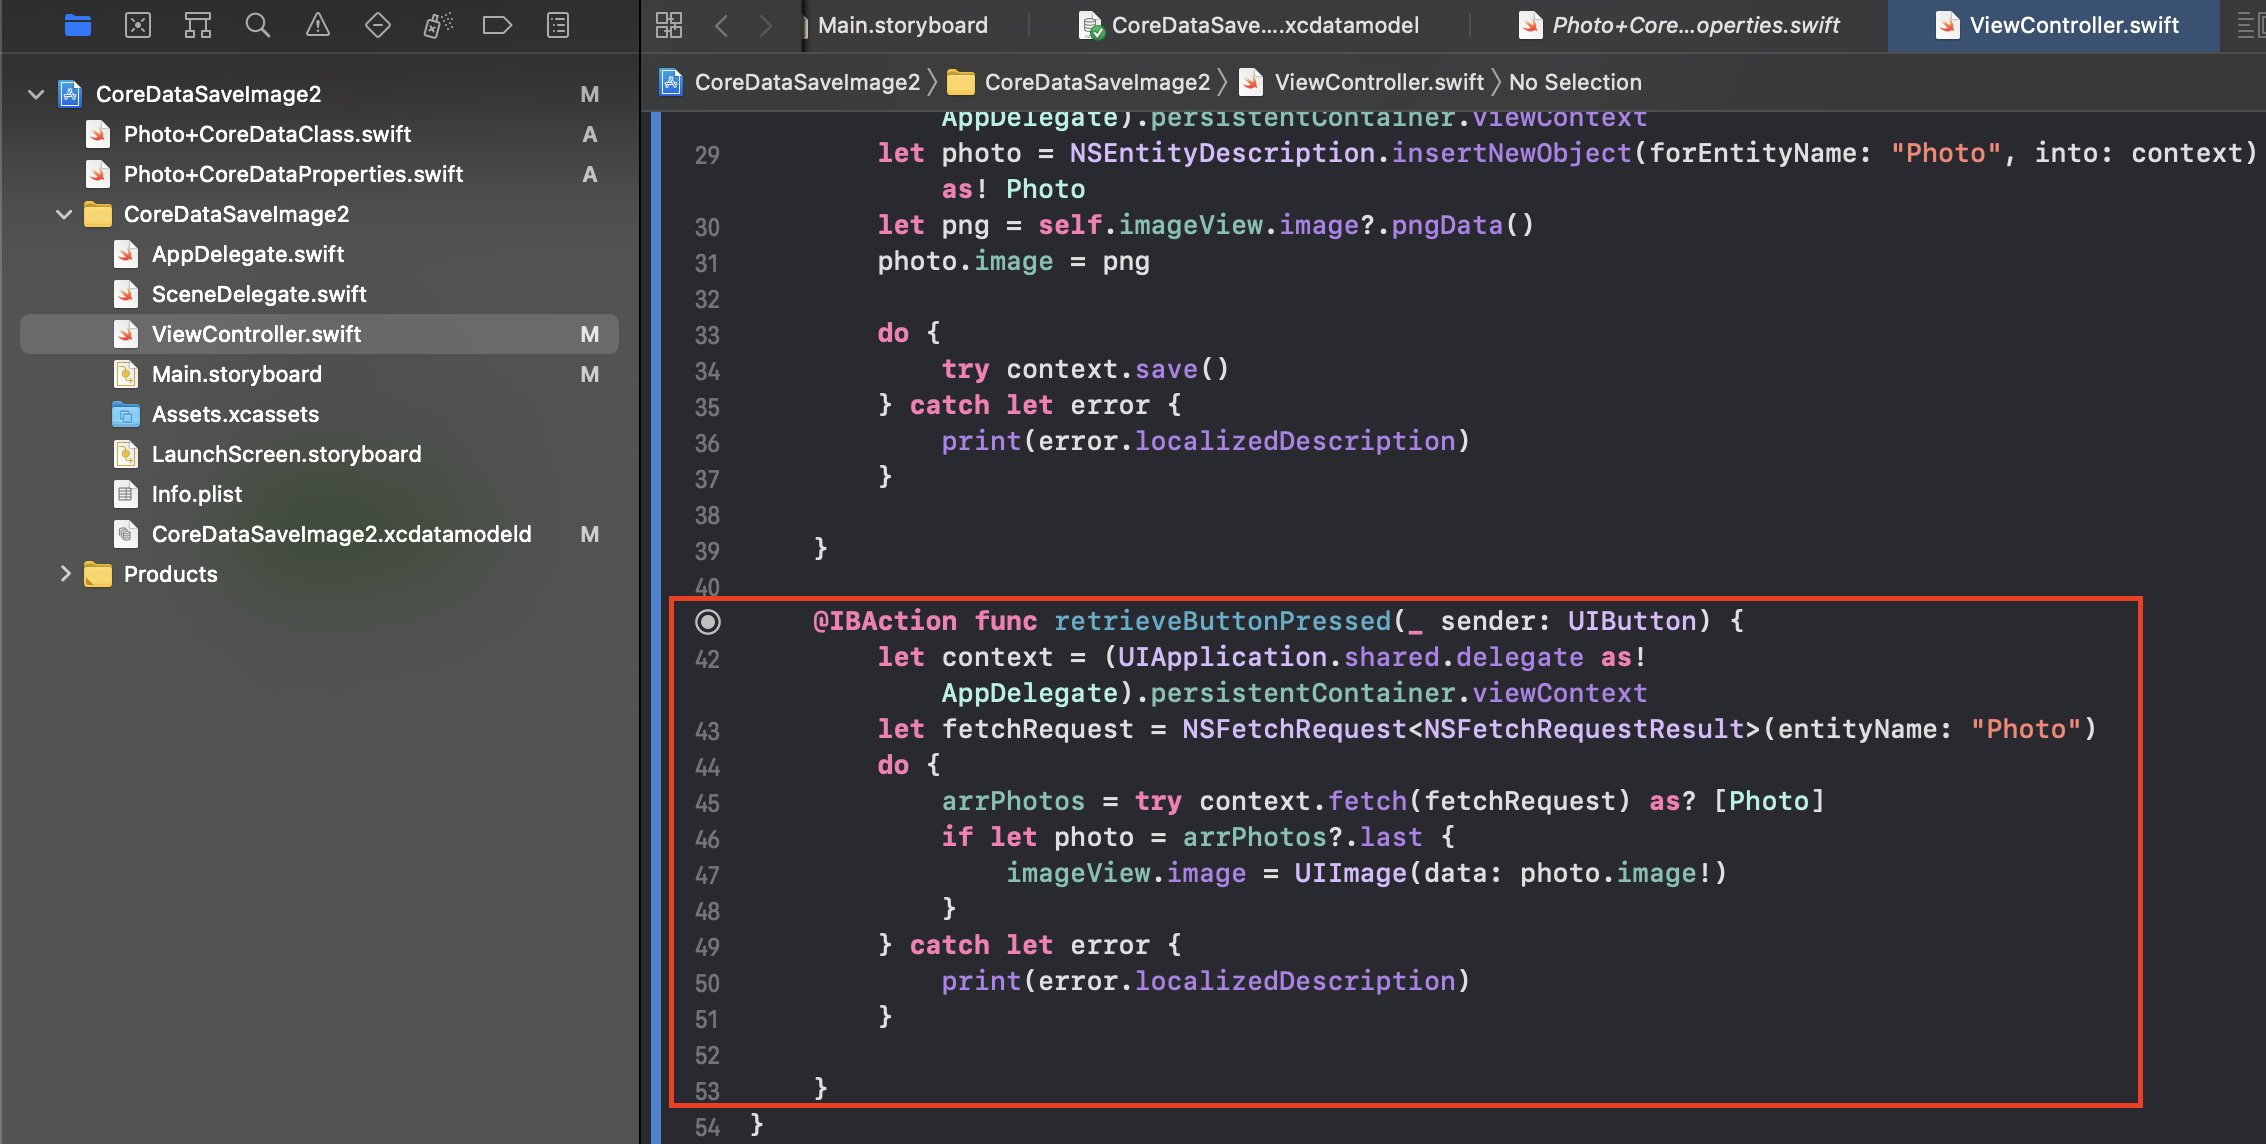Open the Find navigator magnifier icon
The width and height of the screenshot is (2266, 1144).
pos(258,25)
